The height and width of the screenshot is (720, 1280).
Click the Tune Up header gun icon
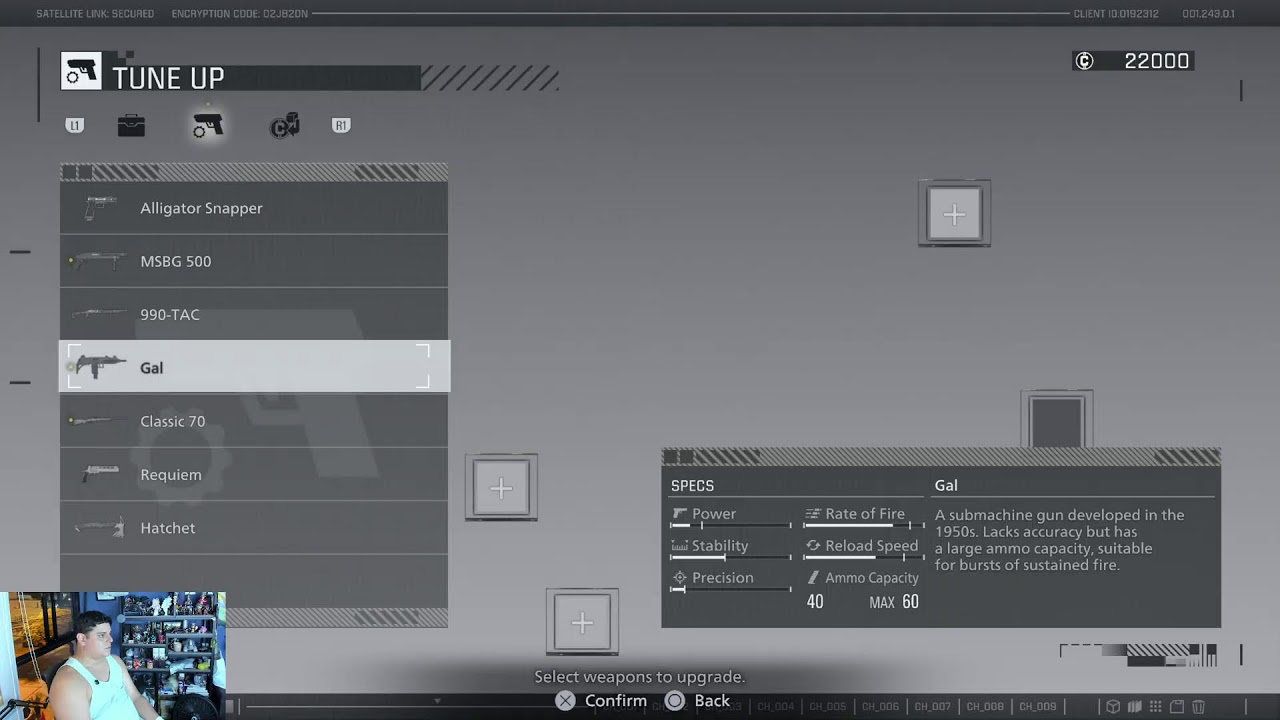81,71
